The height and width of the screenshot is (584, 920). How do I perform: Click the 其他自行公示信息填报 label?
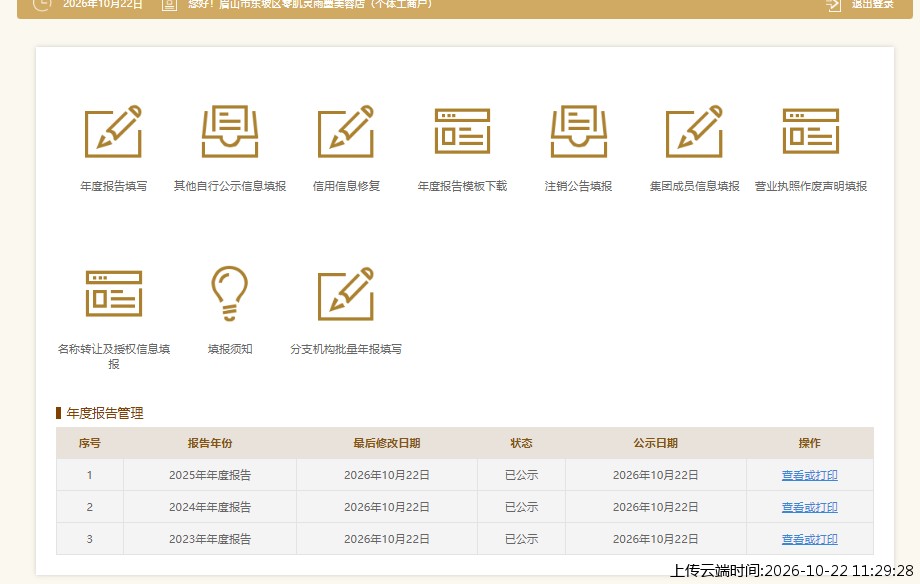[229, 186]
